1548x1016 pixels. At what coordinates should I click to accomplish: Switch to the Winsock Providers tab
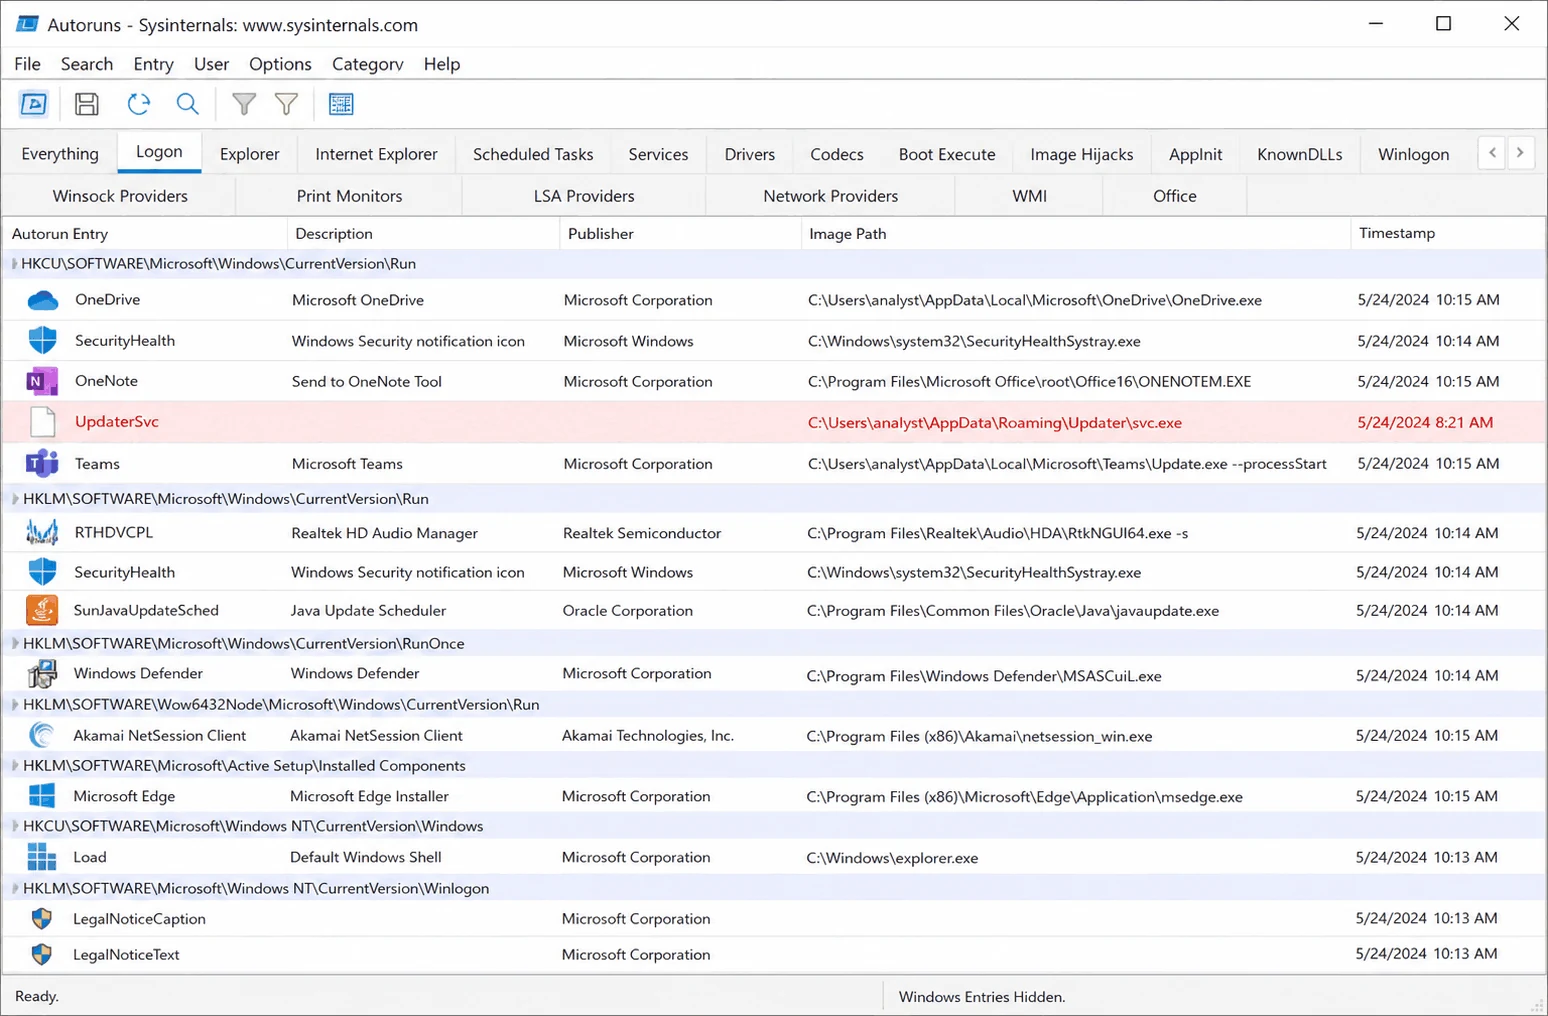click(120, 196)
